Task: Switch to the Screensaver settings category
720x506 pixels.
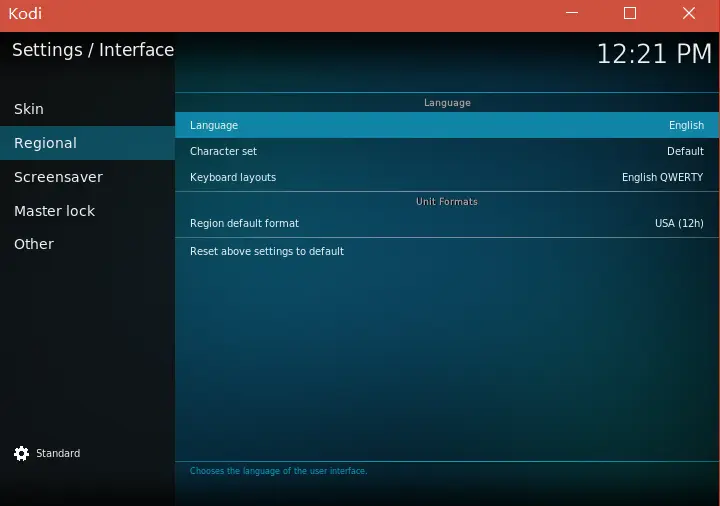Action: coord(58,177)
